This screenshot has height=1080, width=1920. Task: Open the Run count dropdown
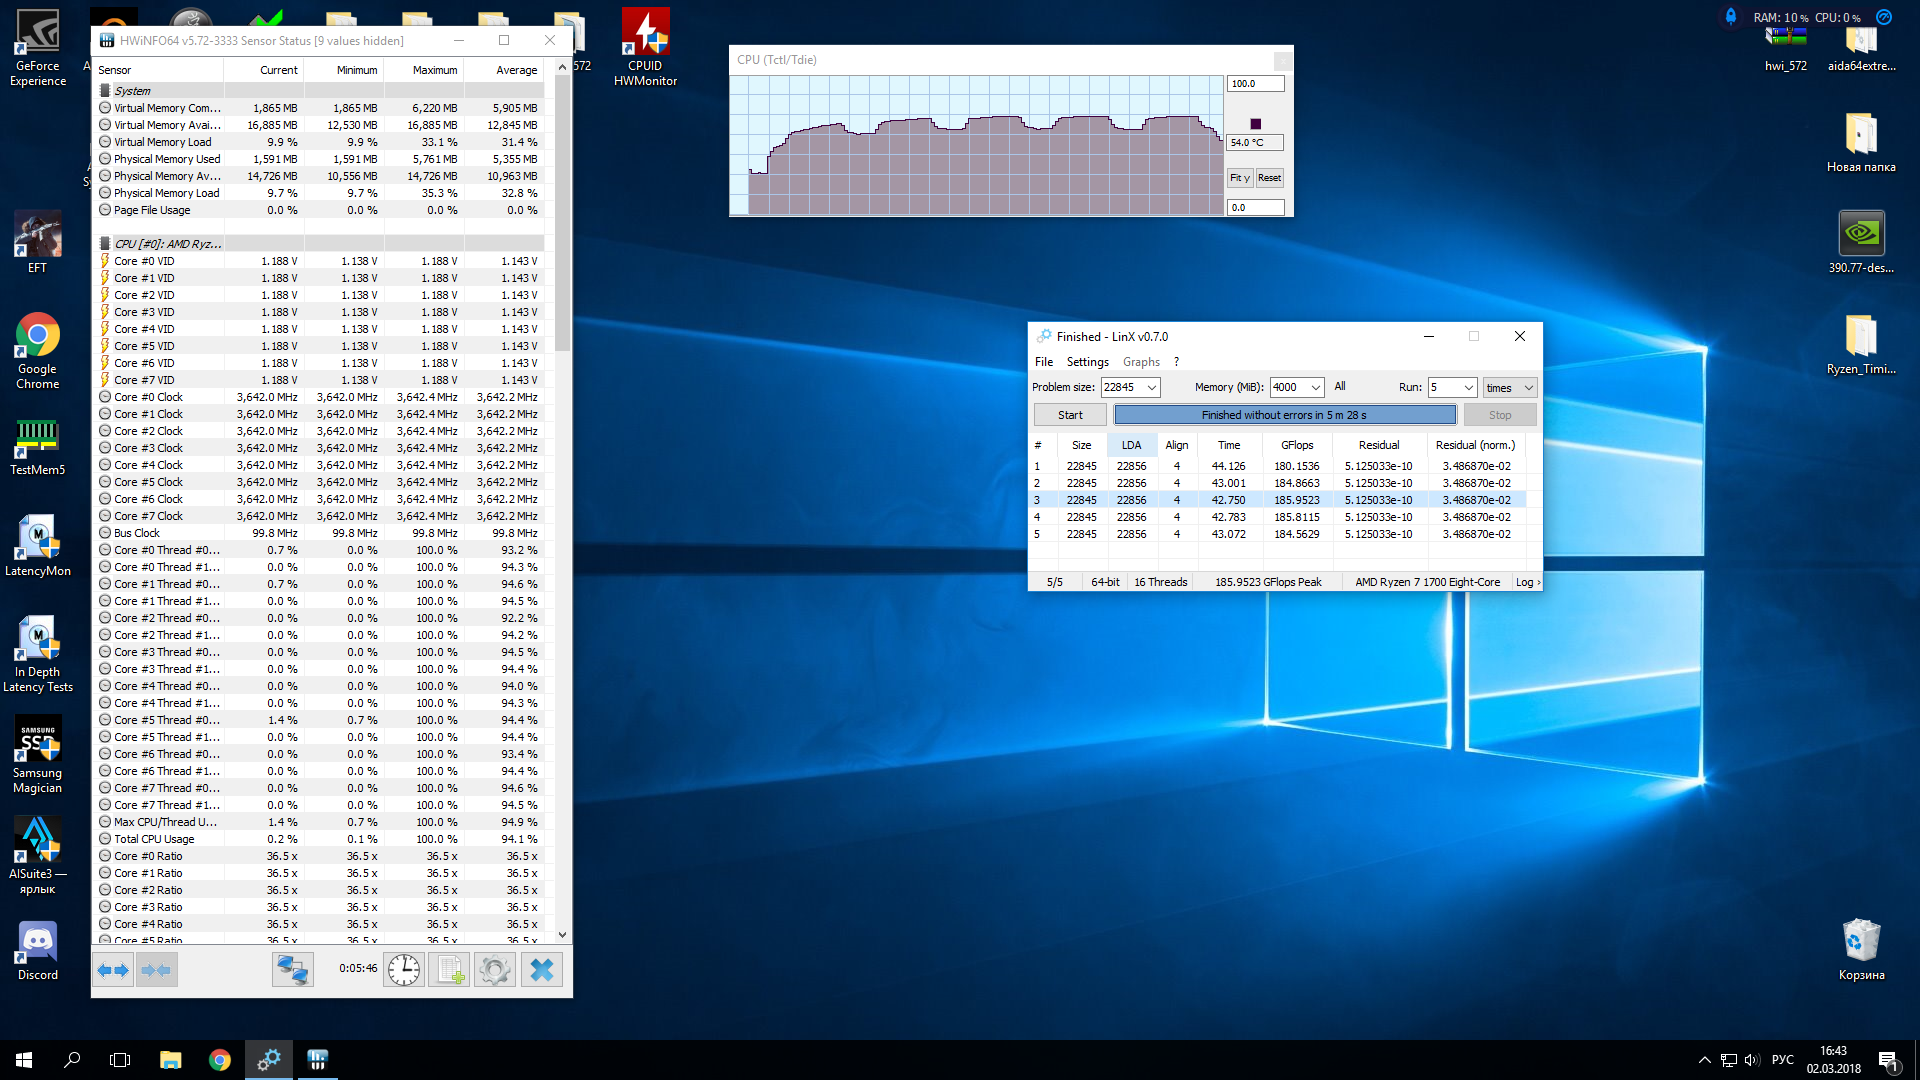[x=1468, y=388]
